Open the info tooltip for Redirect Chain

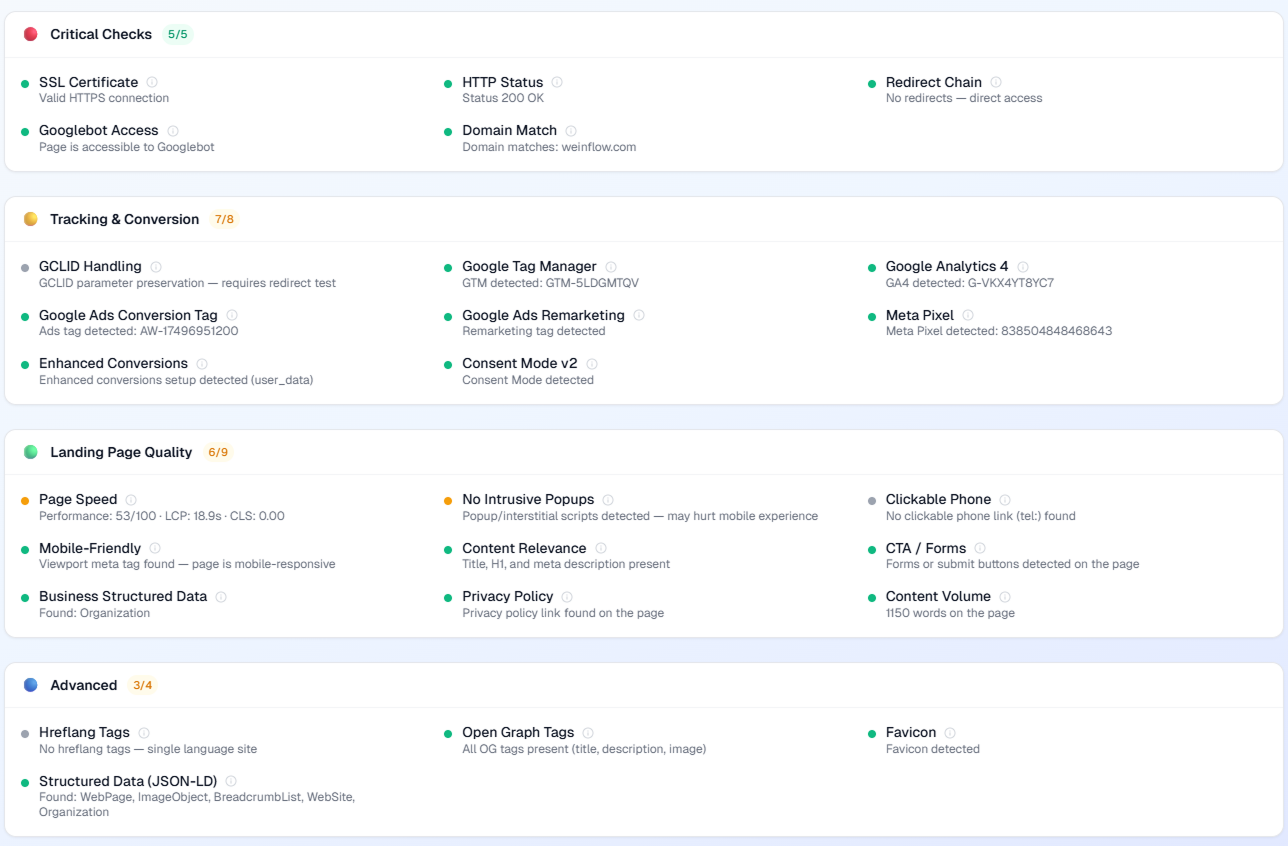point(996,82)
